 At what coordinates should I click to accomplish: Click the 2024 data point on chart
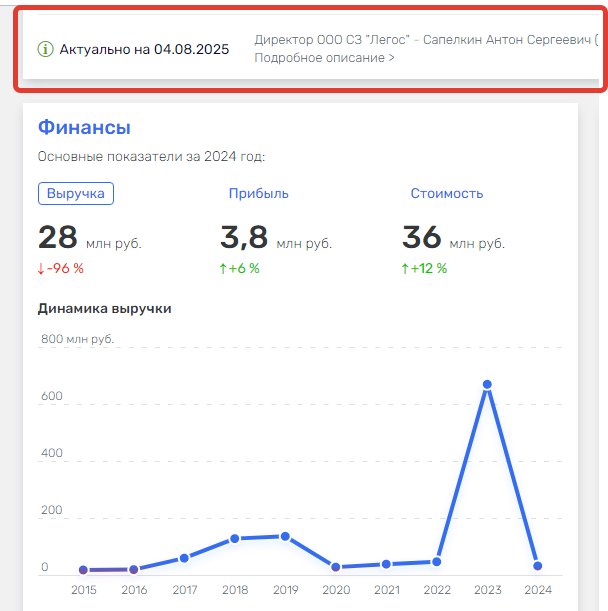tap(537, 566)
